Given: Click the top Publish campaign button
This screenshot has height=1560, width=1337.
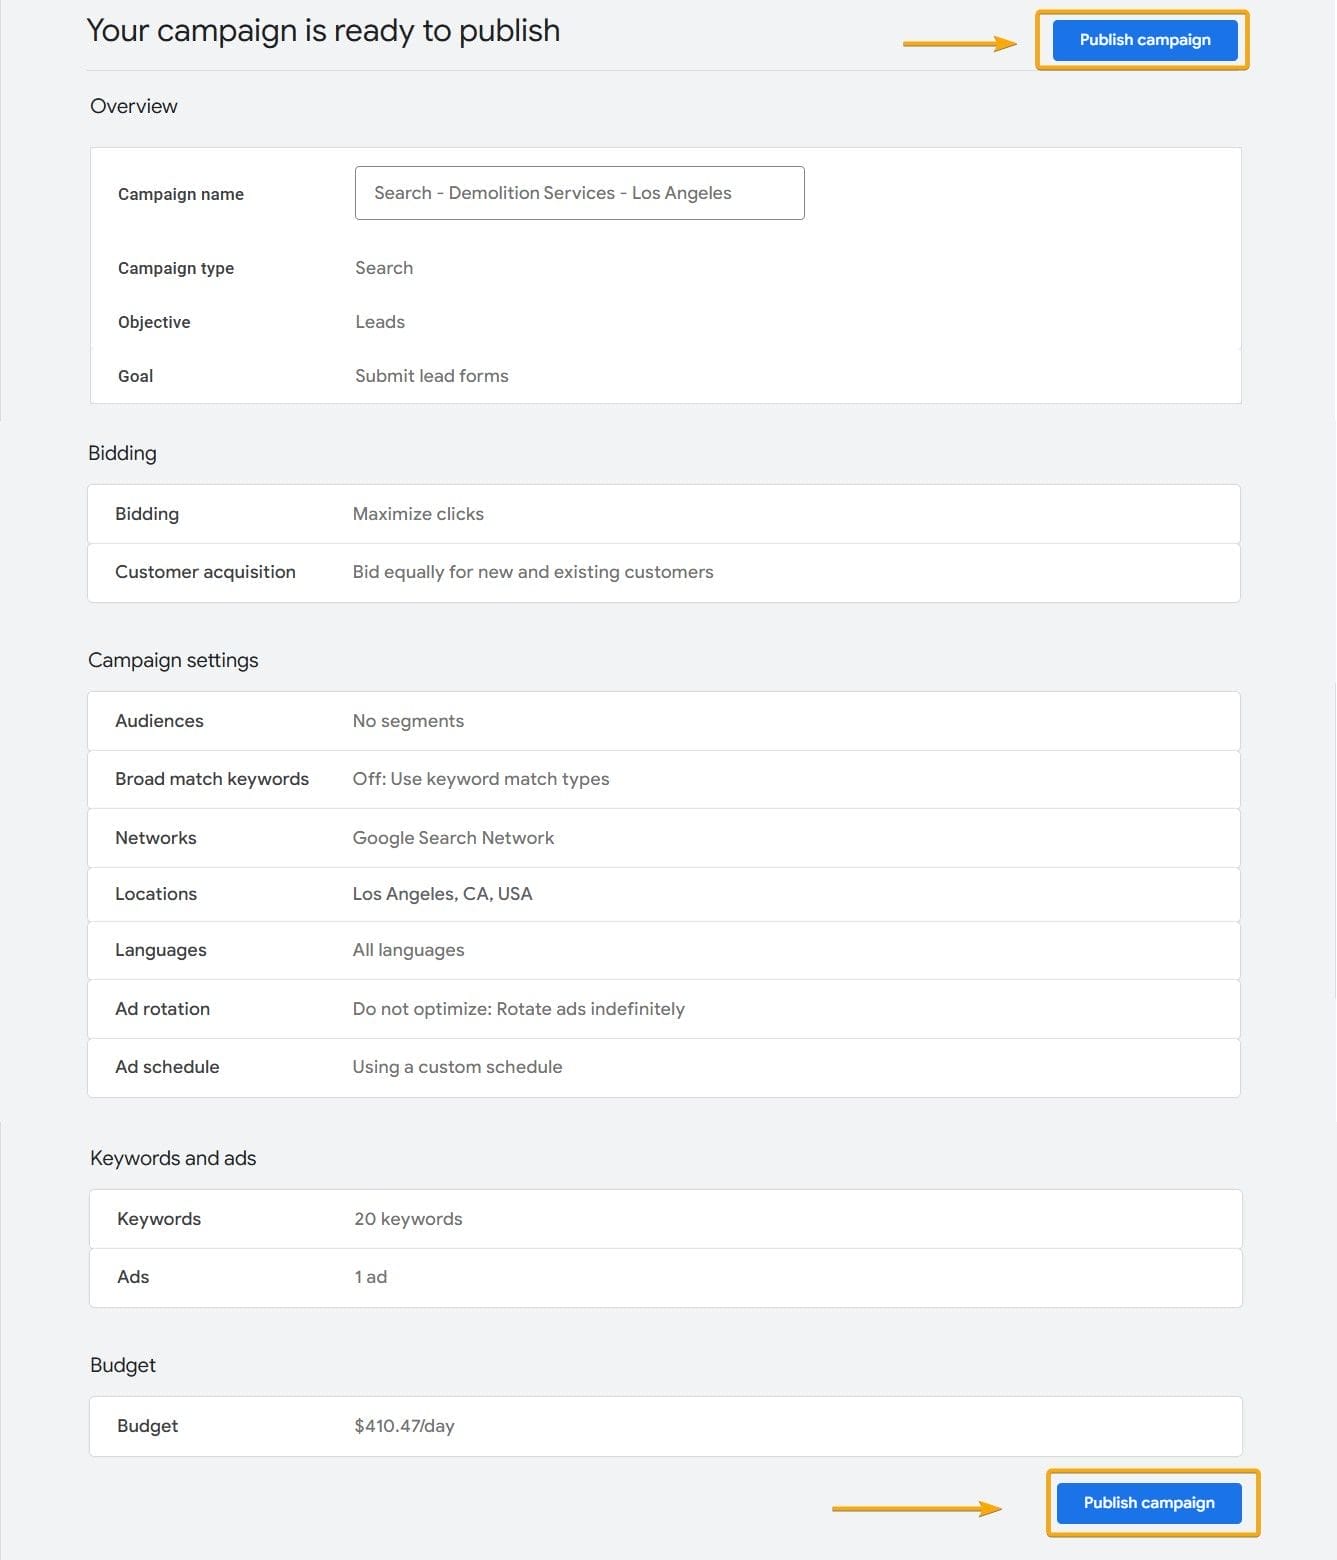Looking at the screenshot, I should [1144, 40].
